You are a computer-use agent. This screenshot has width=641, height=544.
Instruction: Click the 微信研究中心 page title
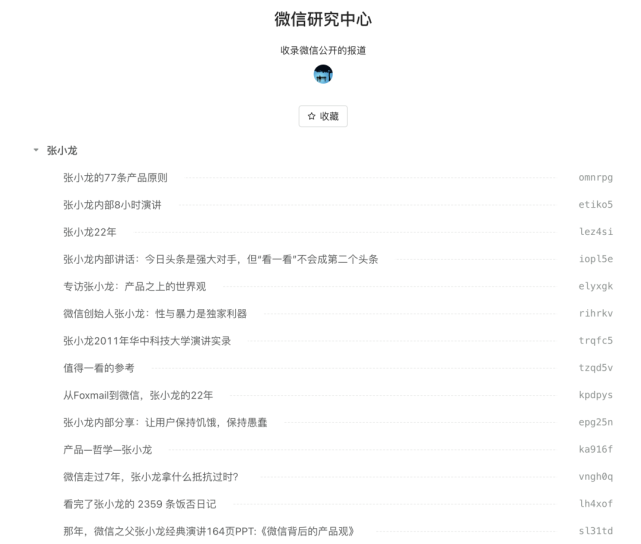tap(323, 19)
